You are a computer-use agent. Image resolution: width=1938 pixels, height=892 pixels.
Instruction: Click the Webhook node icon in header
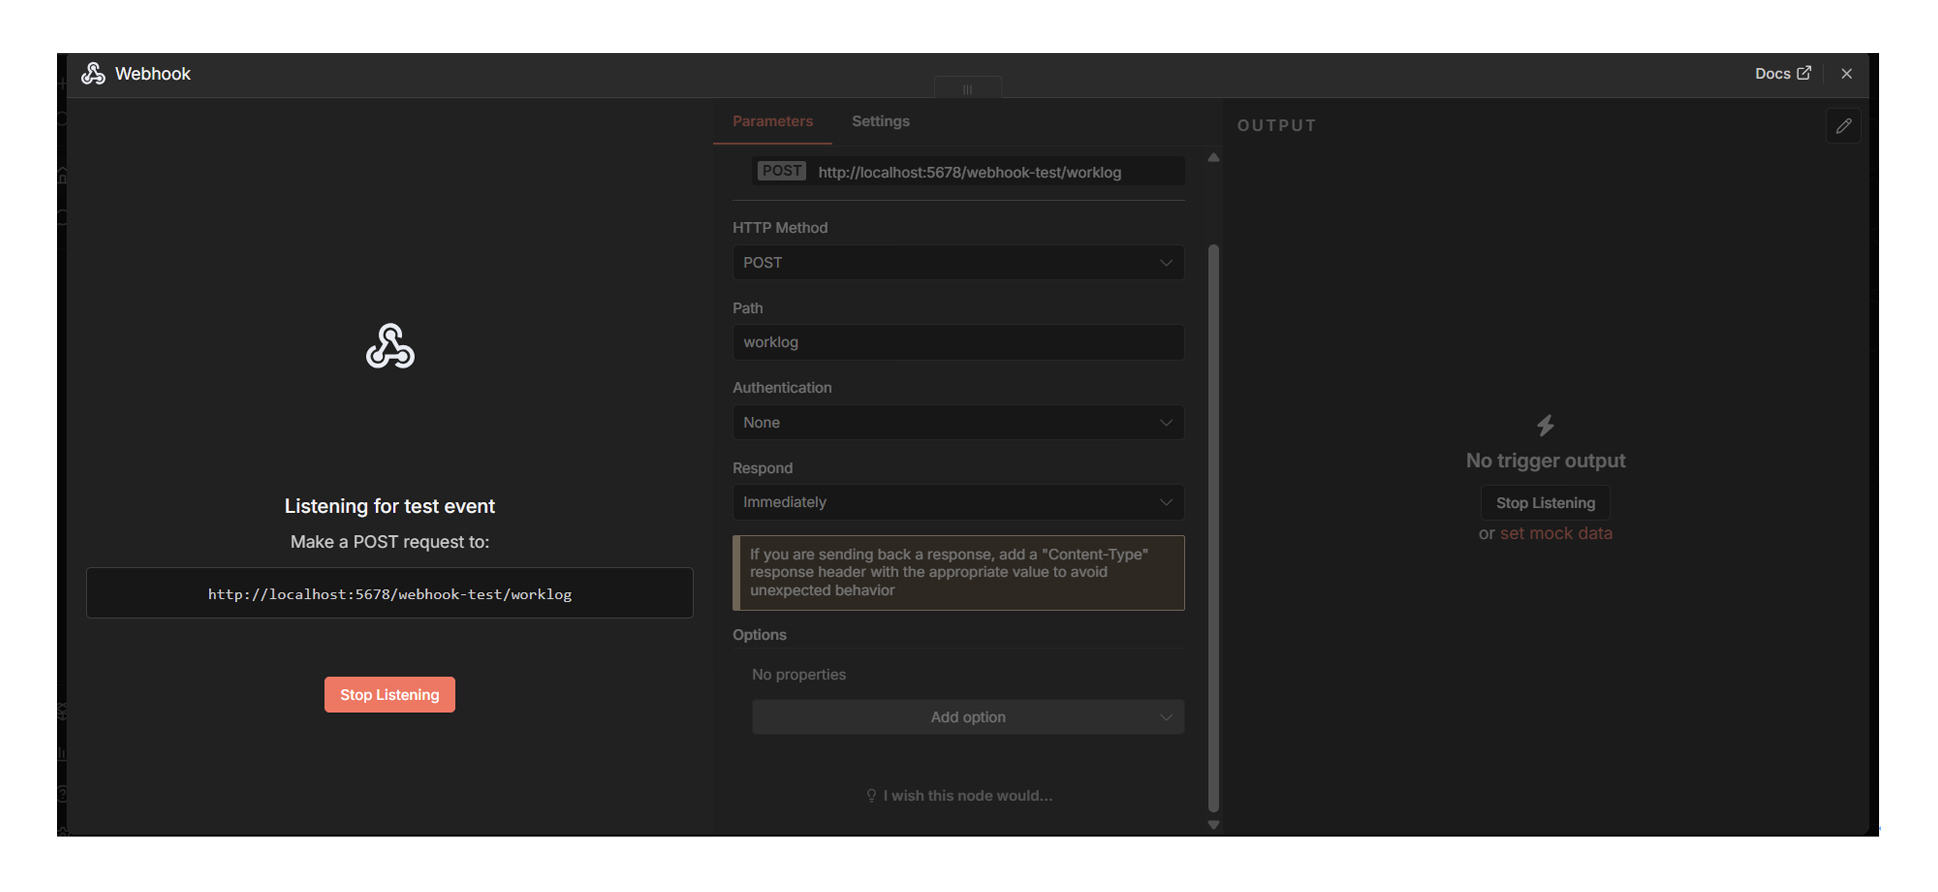[x=93, y=74]
